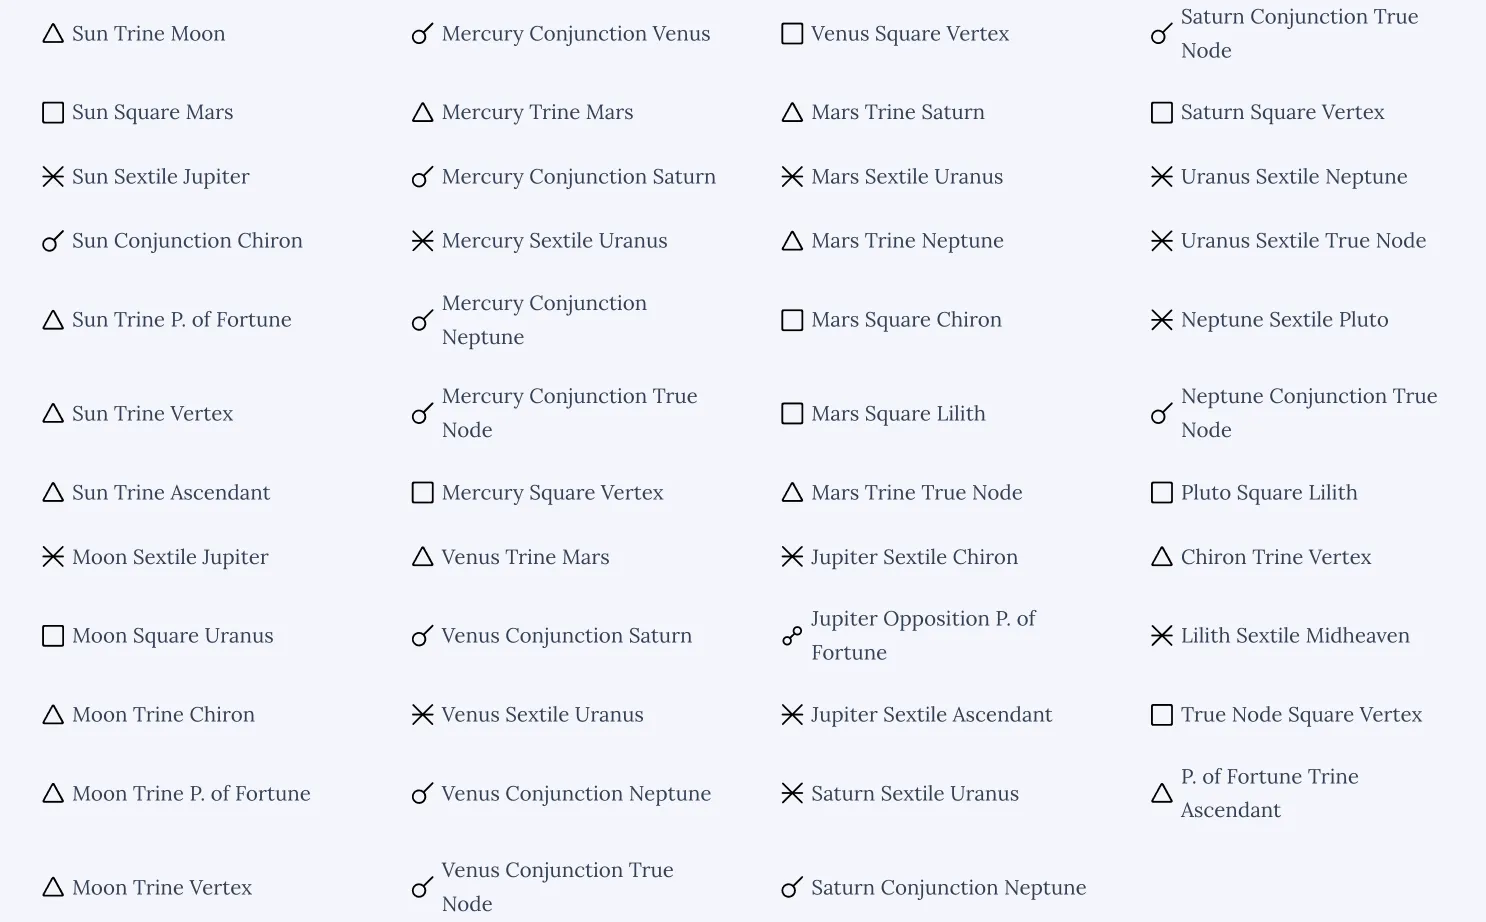Open Venus Conjunction Saturn aspect
Screen dimensions: 1486x922
[566, 636]
